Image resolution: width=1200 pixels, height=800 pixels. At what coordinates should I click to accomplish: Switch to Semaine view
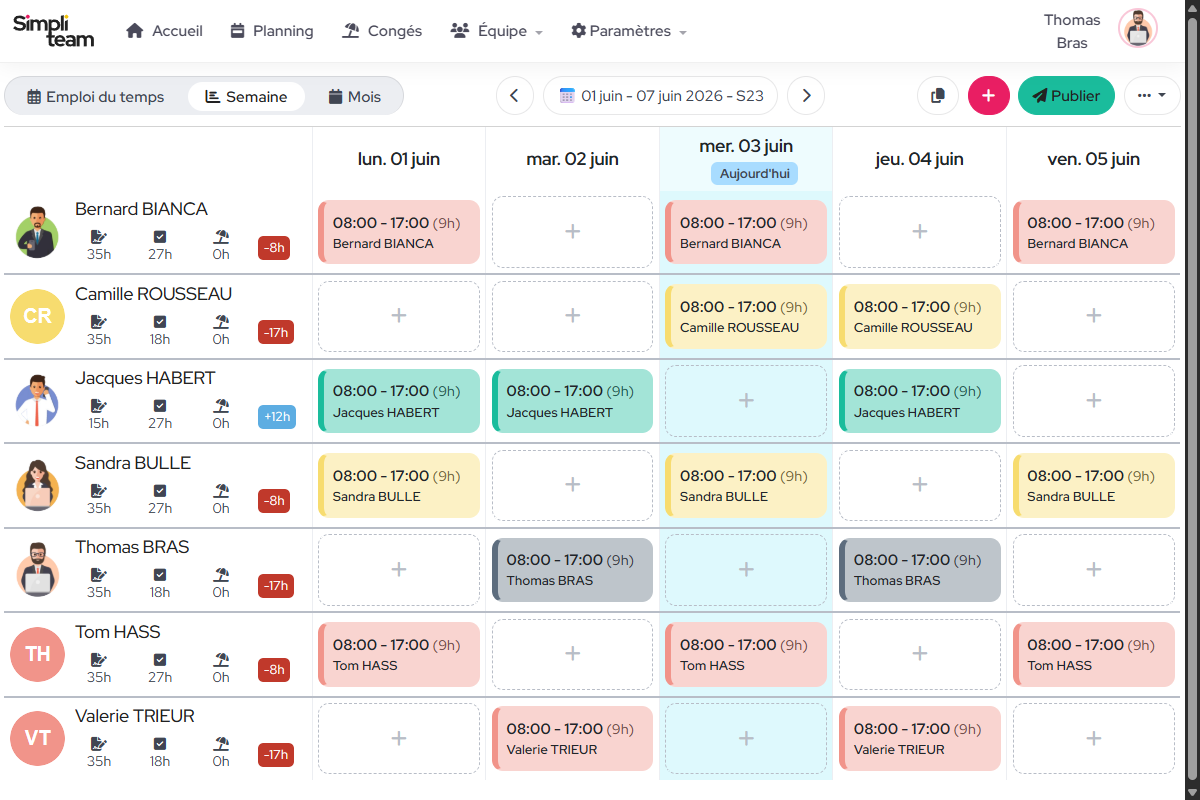(246, 97)
